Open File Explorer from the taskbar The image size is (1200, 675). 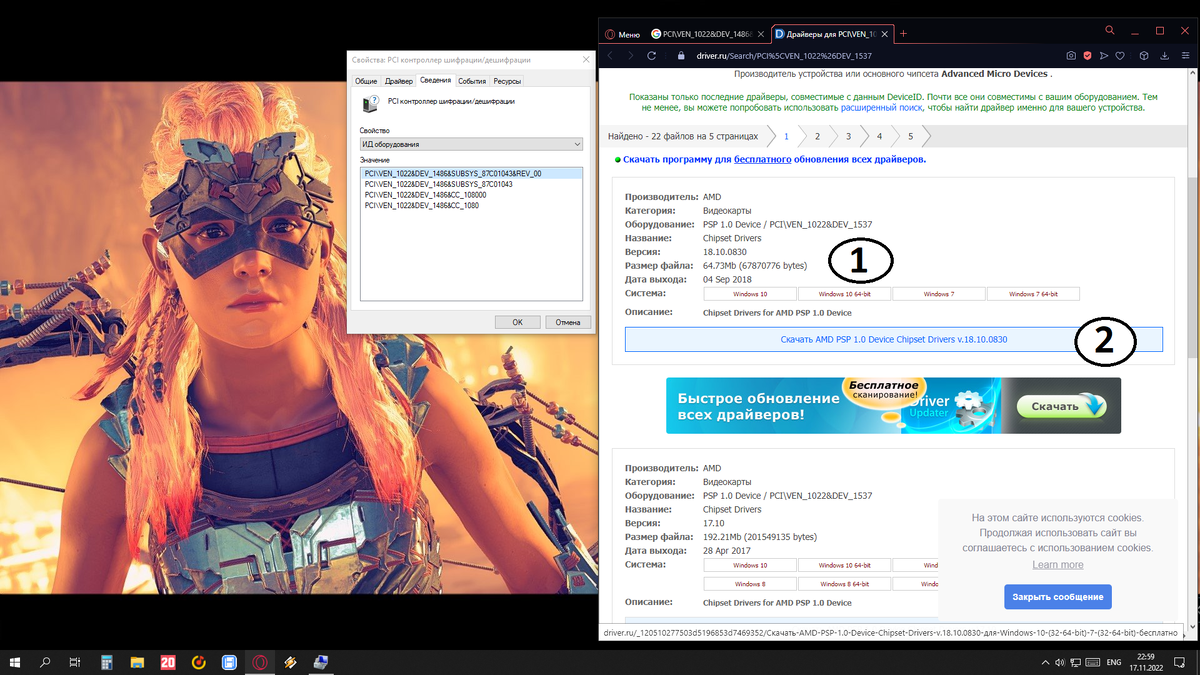point(137,662)
